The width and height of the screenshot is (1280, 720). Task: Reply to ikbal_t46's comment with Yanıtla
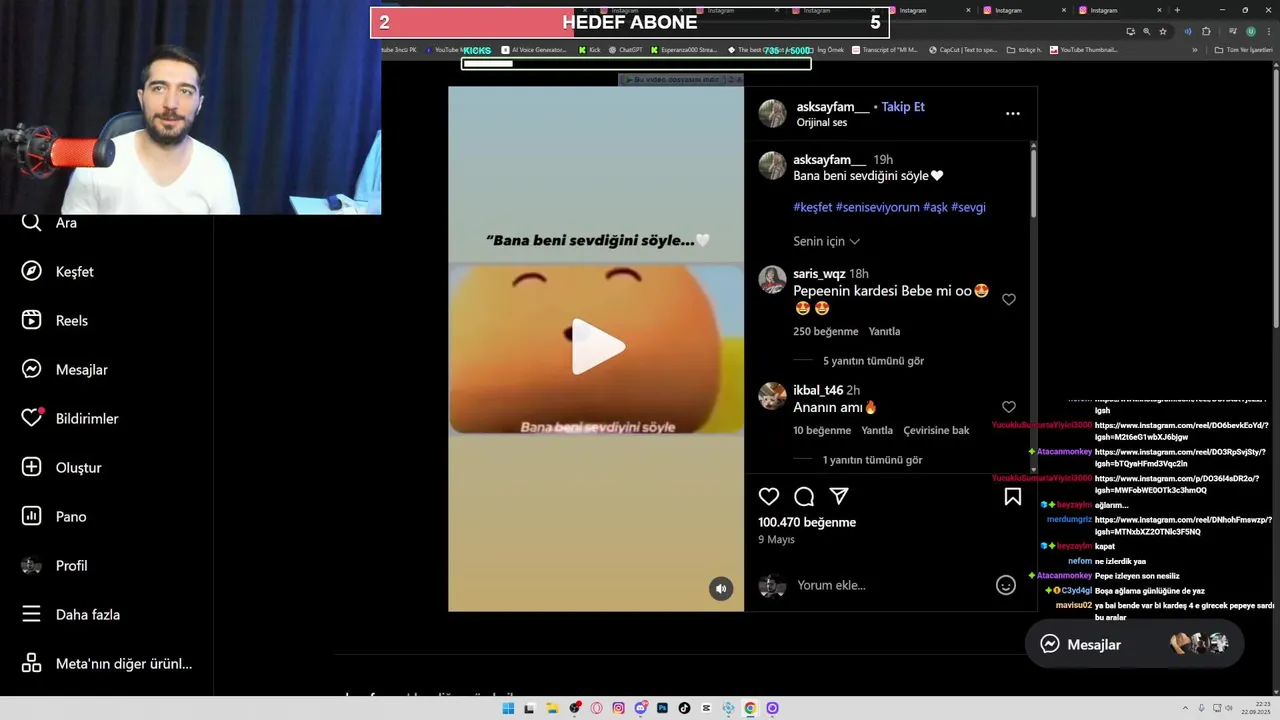click(x=877, y=430)
